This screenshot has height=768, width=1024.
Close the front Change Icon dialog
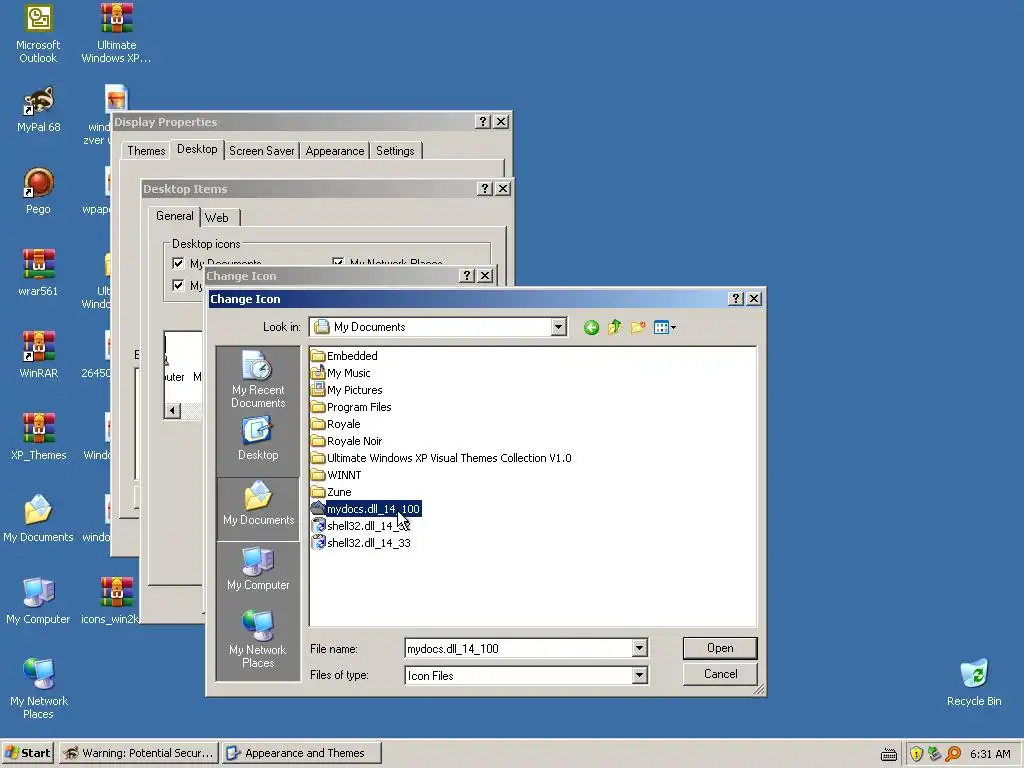[x=754, y=298]
